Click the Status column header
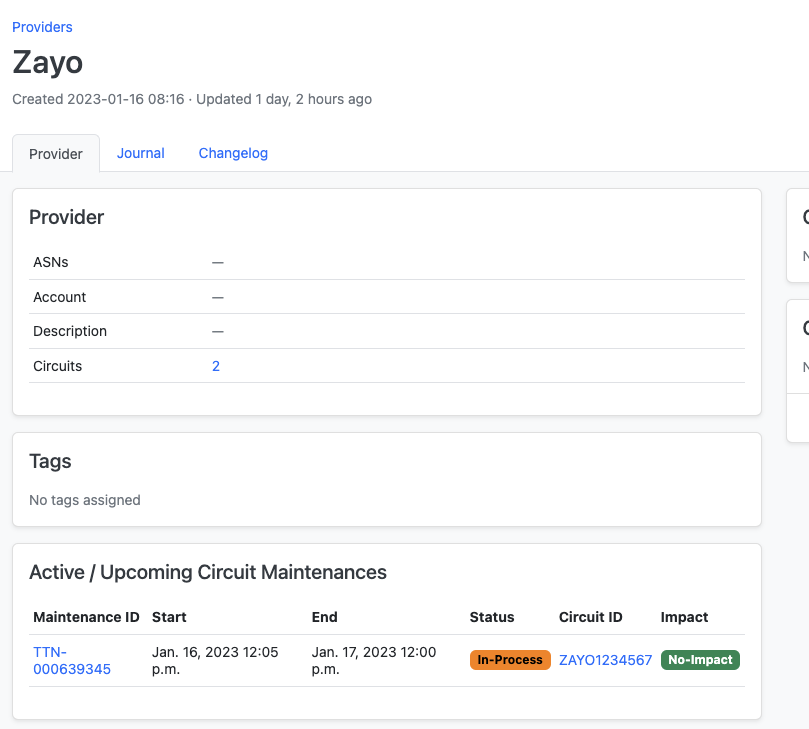809x729 pixels. tap(492, 617)
